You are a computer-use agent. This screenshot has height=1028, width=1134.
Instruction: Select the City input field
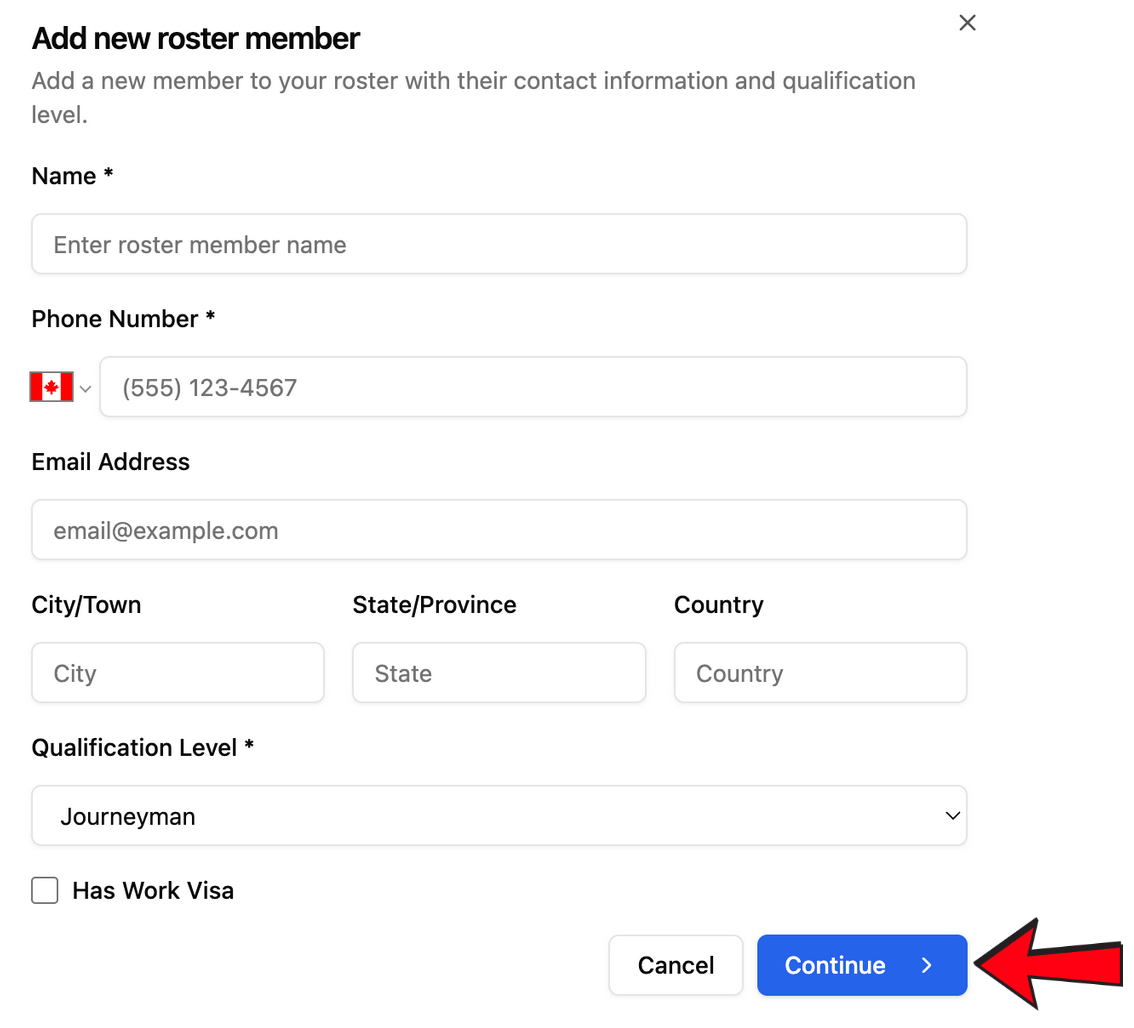point(177,672)
